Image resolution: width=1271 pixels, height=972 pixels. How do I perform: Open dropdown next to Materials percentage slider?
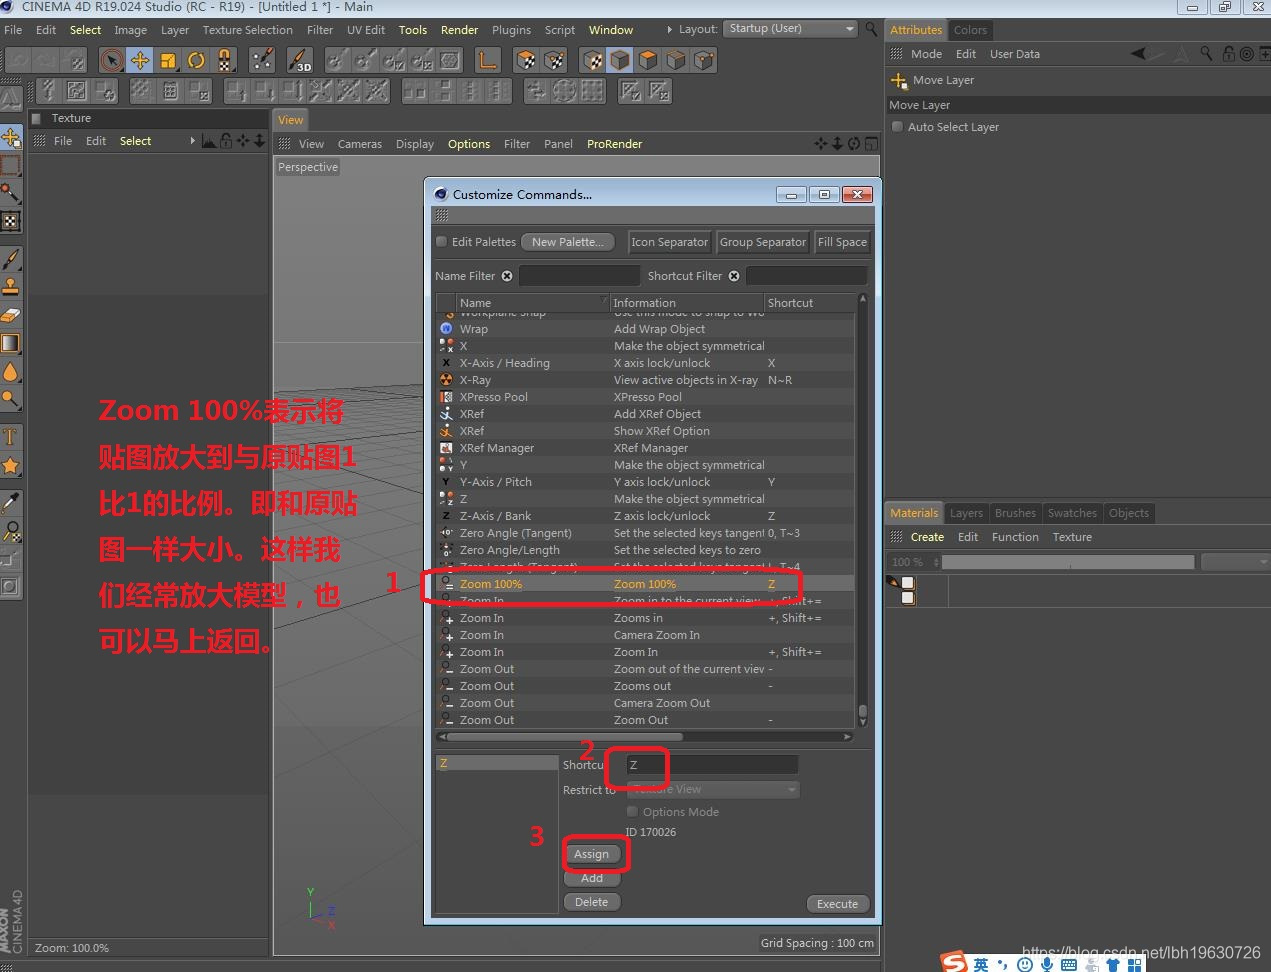coord(1235,562)
